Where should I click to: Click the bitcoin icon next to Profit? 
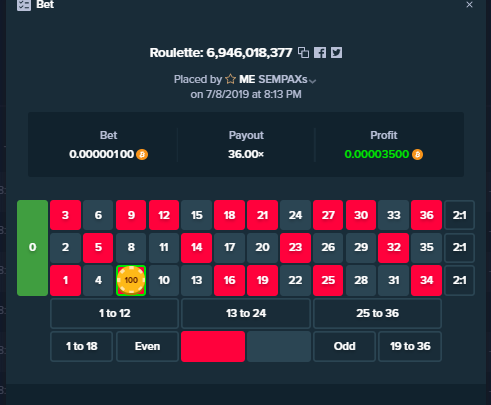pyautogui.click(x=417, y=155)
